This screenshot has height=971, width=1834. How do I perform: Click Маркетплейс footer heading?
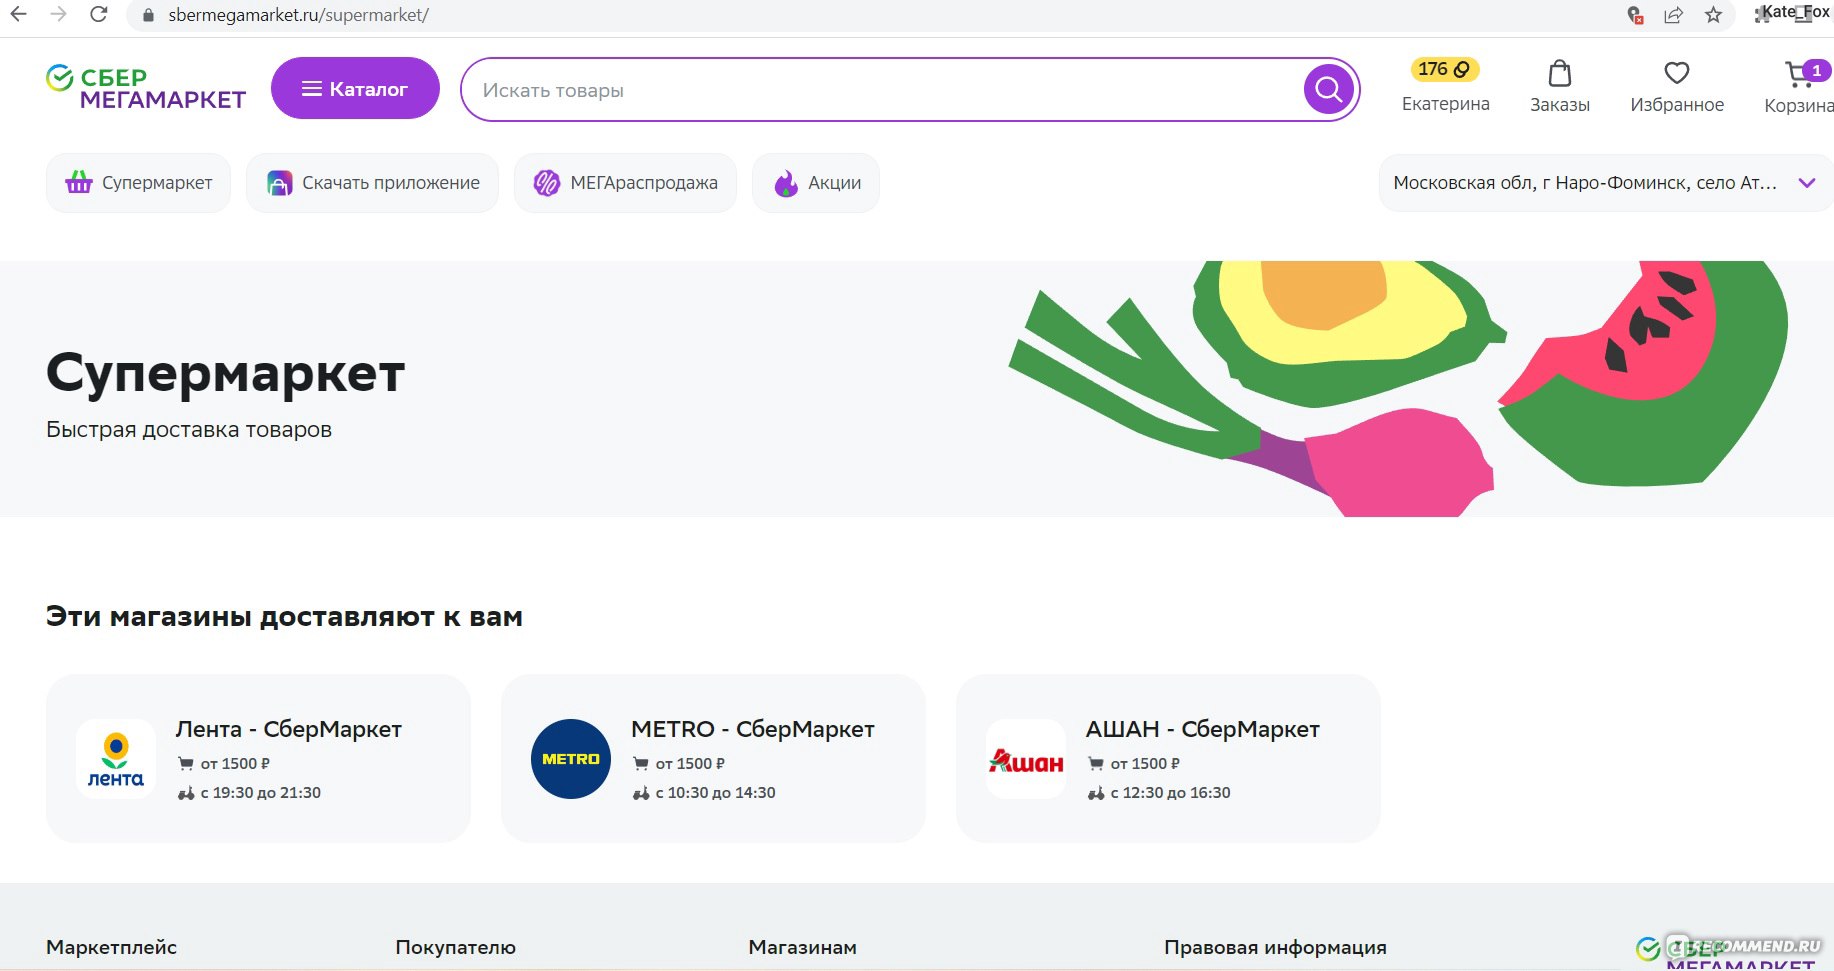tap(111, 948)
